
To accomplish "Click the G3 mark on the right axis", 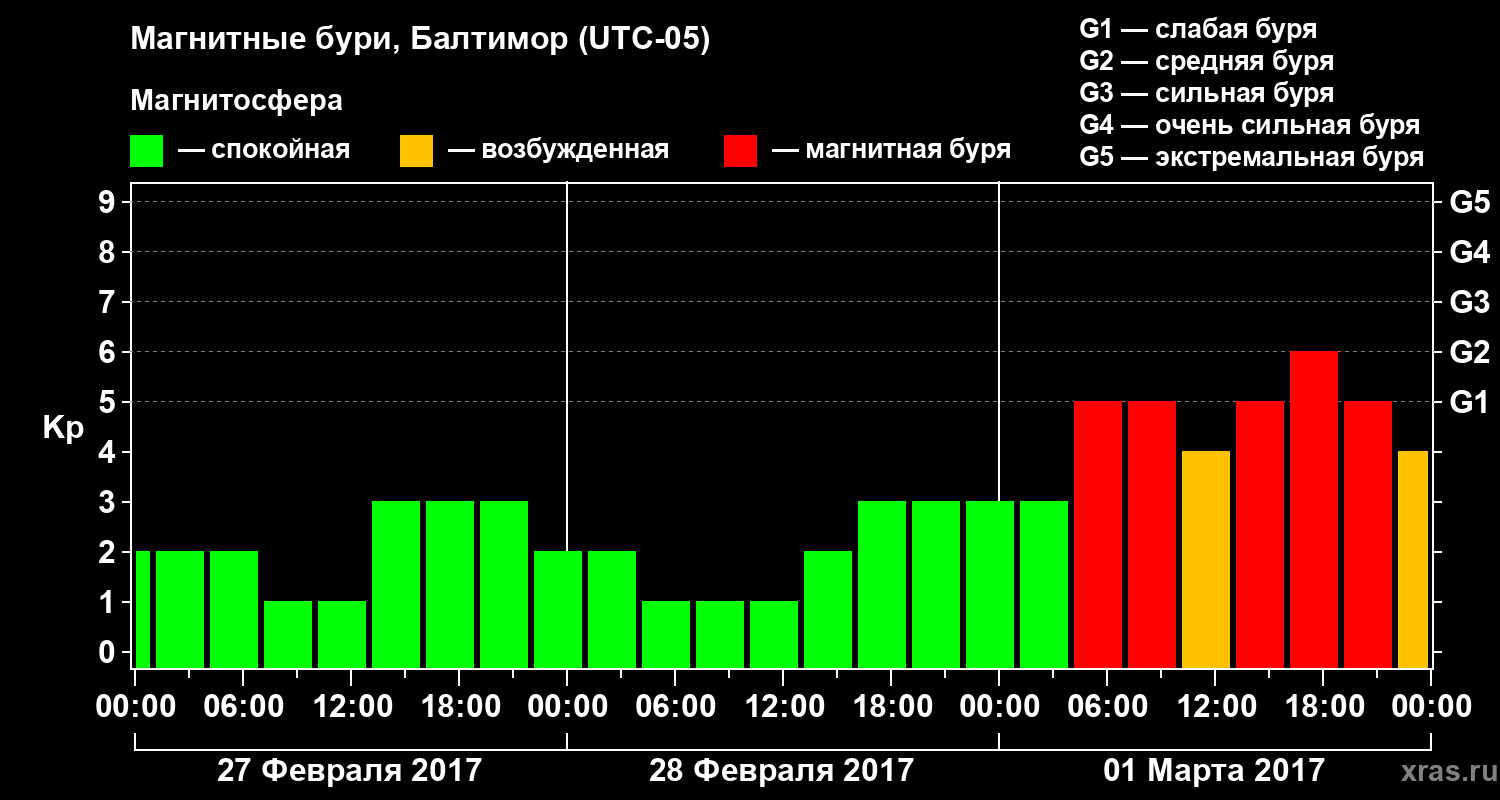I will pyautogui.click(x=1469, y=302).
